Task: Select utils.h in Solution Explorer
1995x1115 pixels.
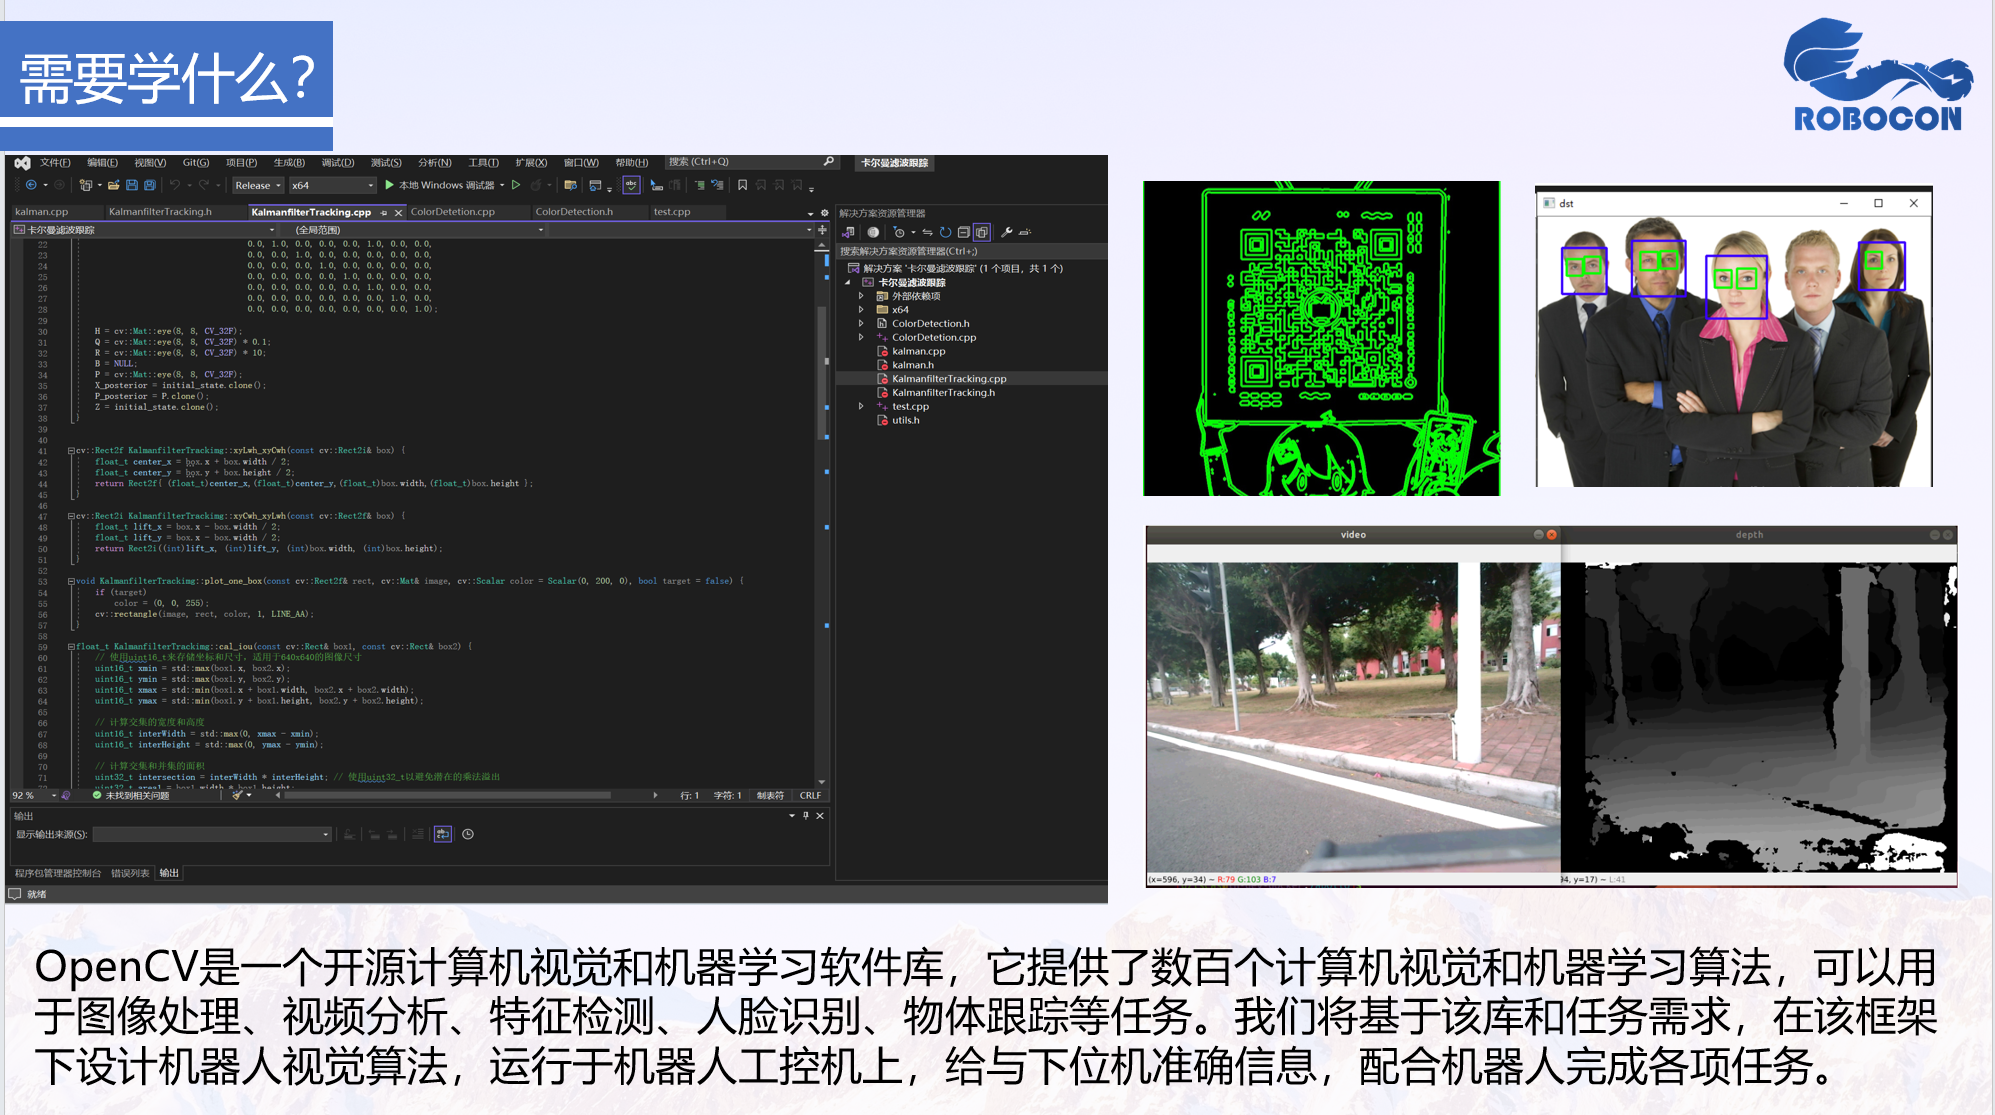Action: pyautogui.click(x=905, y=420)
